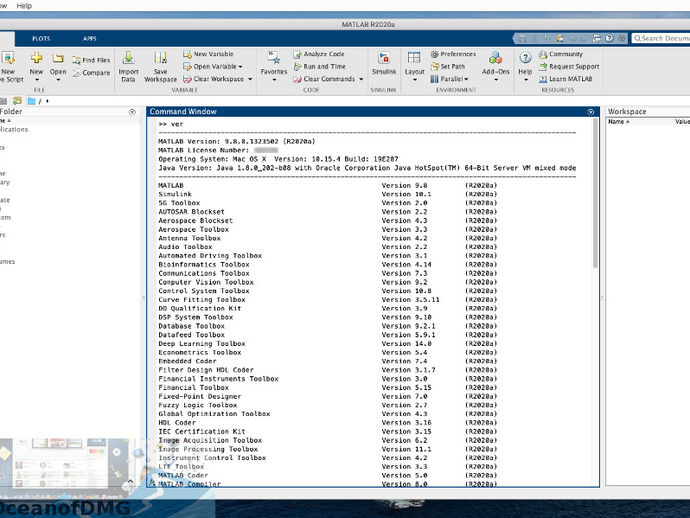Expand the Open Variable dropdown
690x518 pixels.
240,67
